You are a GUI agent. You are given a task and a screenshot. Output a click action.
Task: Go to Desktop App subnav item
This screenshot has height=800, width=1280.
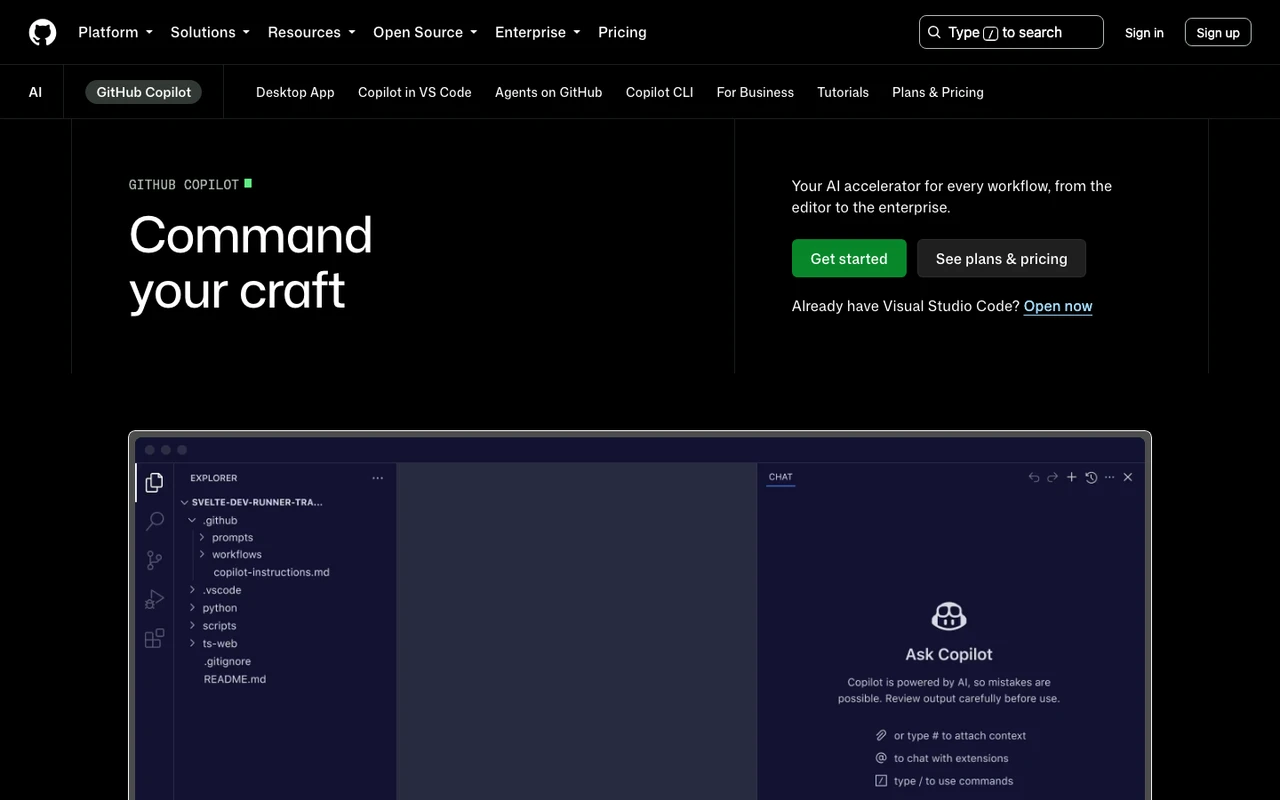pyautogui.click(x=295, y=92)
